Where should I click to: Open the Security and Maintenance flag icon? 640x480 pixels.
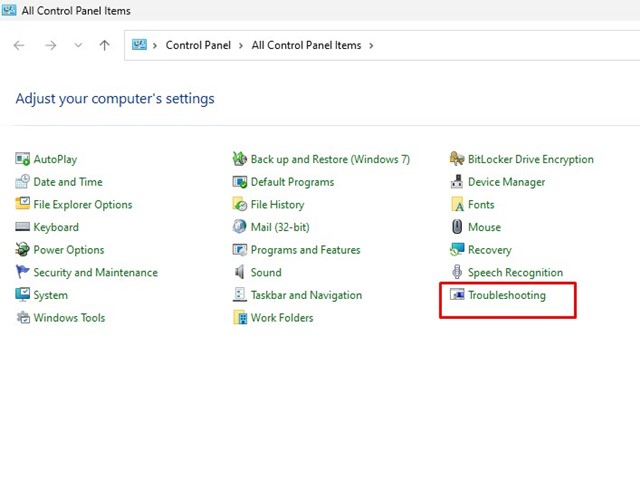point(23,272)
